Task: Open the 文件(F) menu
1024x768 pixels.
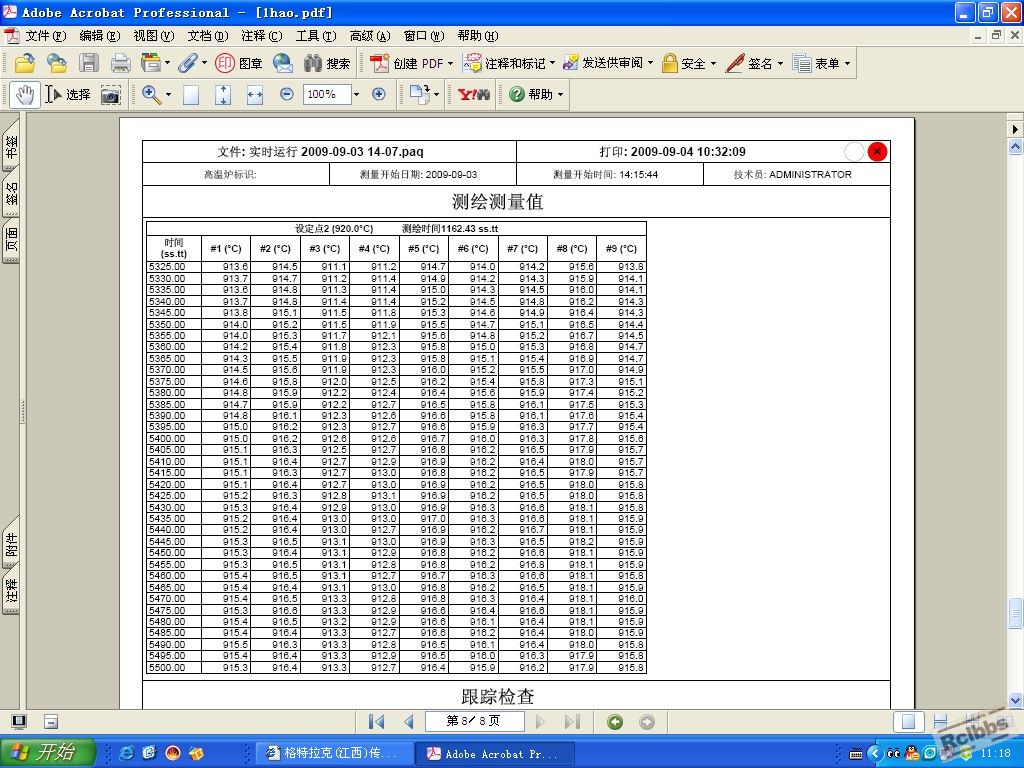Action: click(46, 36)
